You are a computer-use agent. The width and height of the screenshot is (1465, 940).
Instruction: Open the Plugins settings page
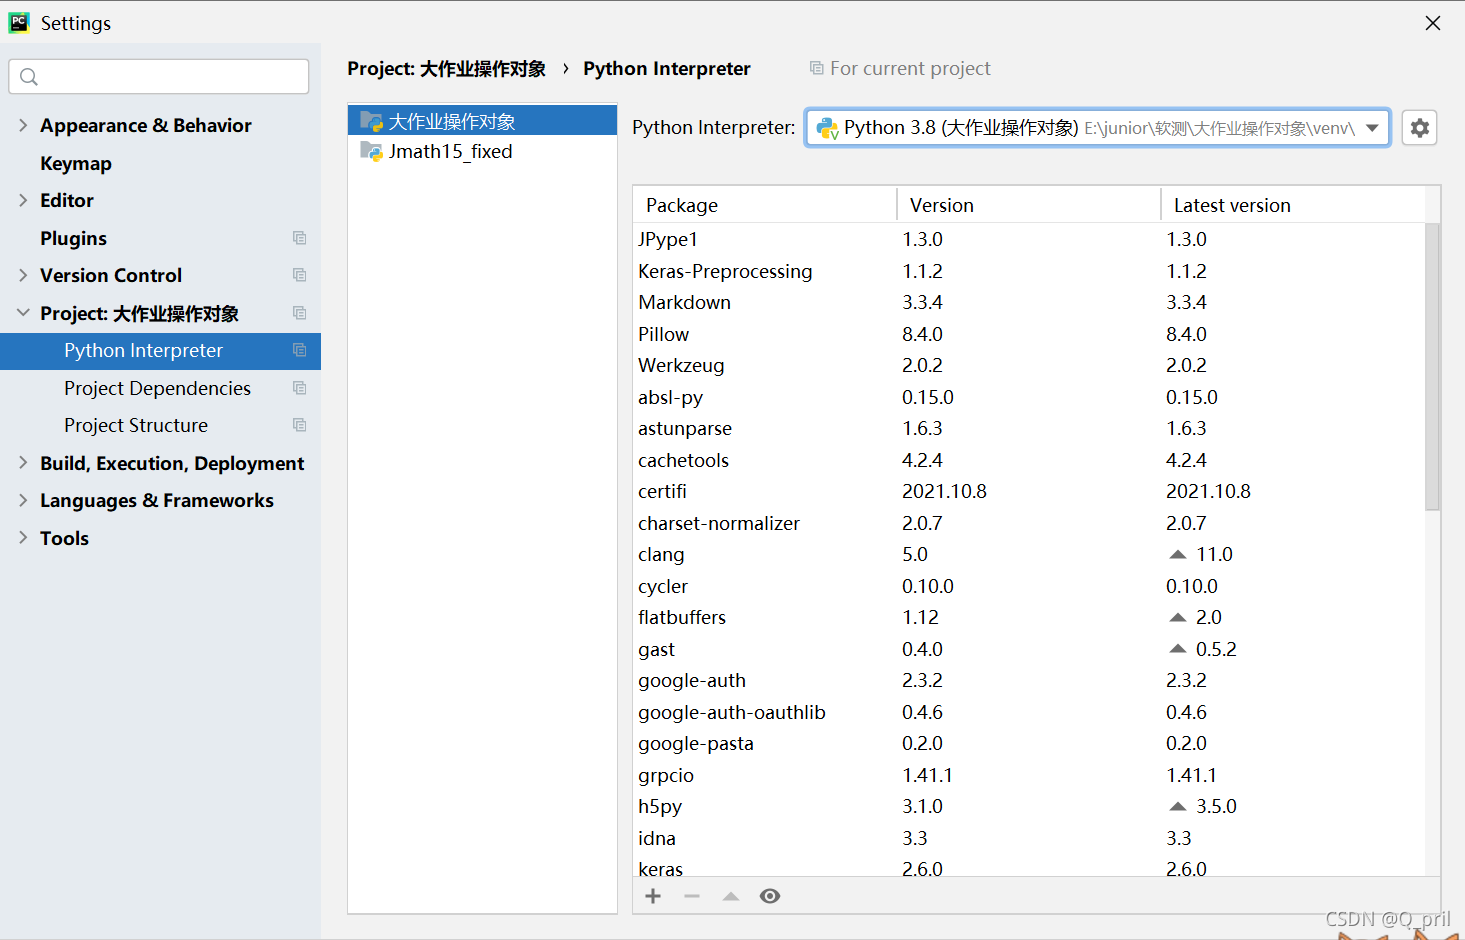pos(73,238)
